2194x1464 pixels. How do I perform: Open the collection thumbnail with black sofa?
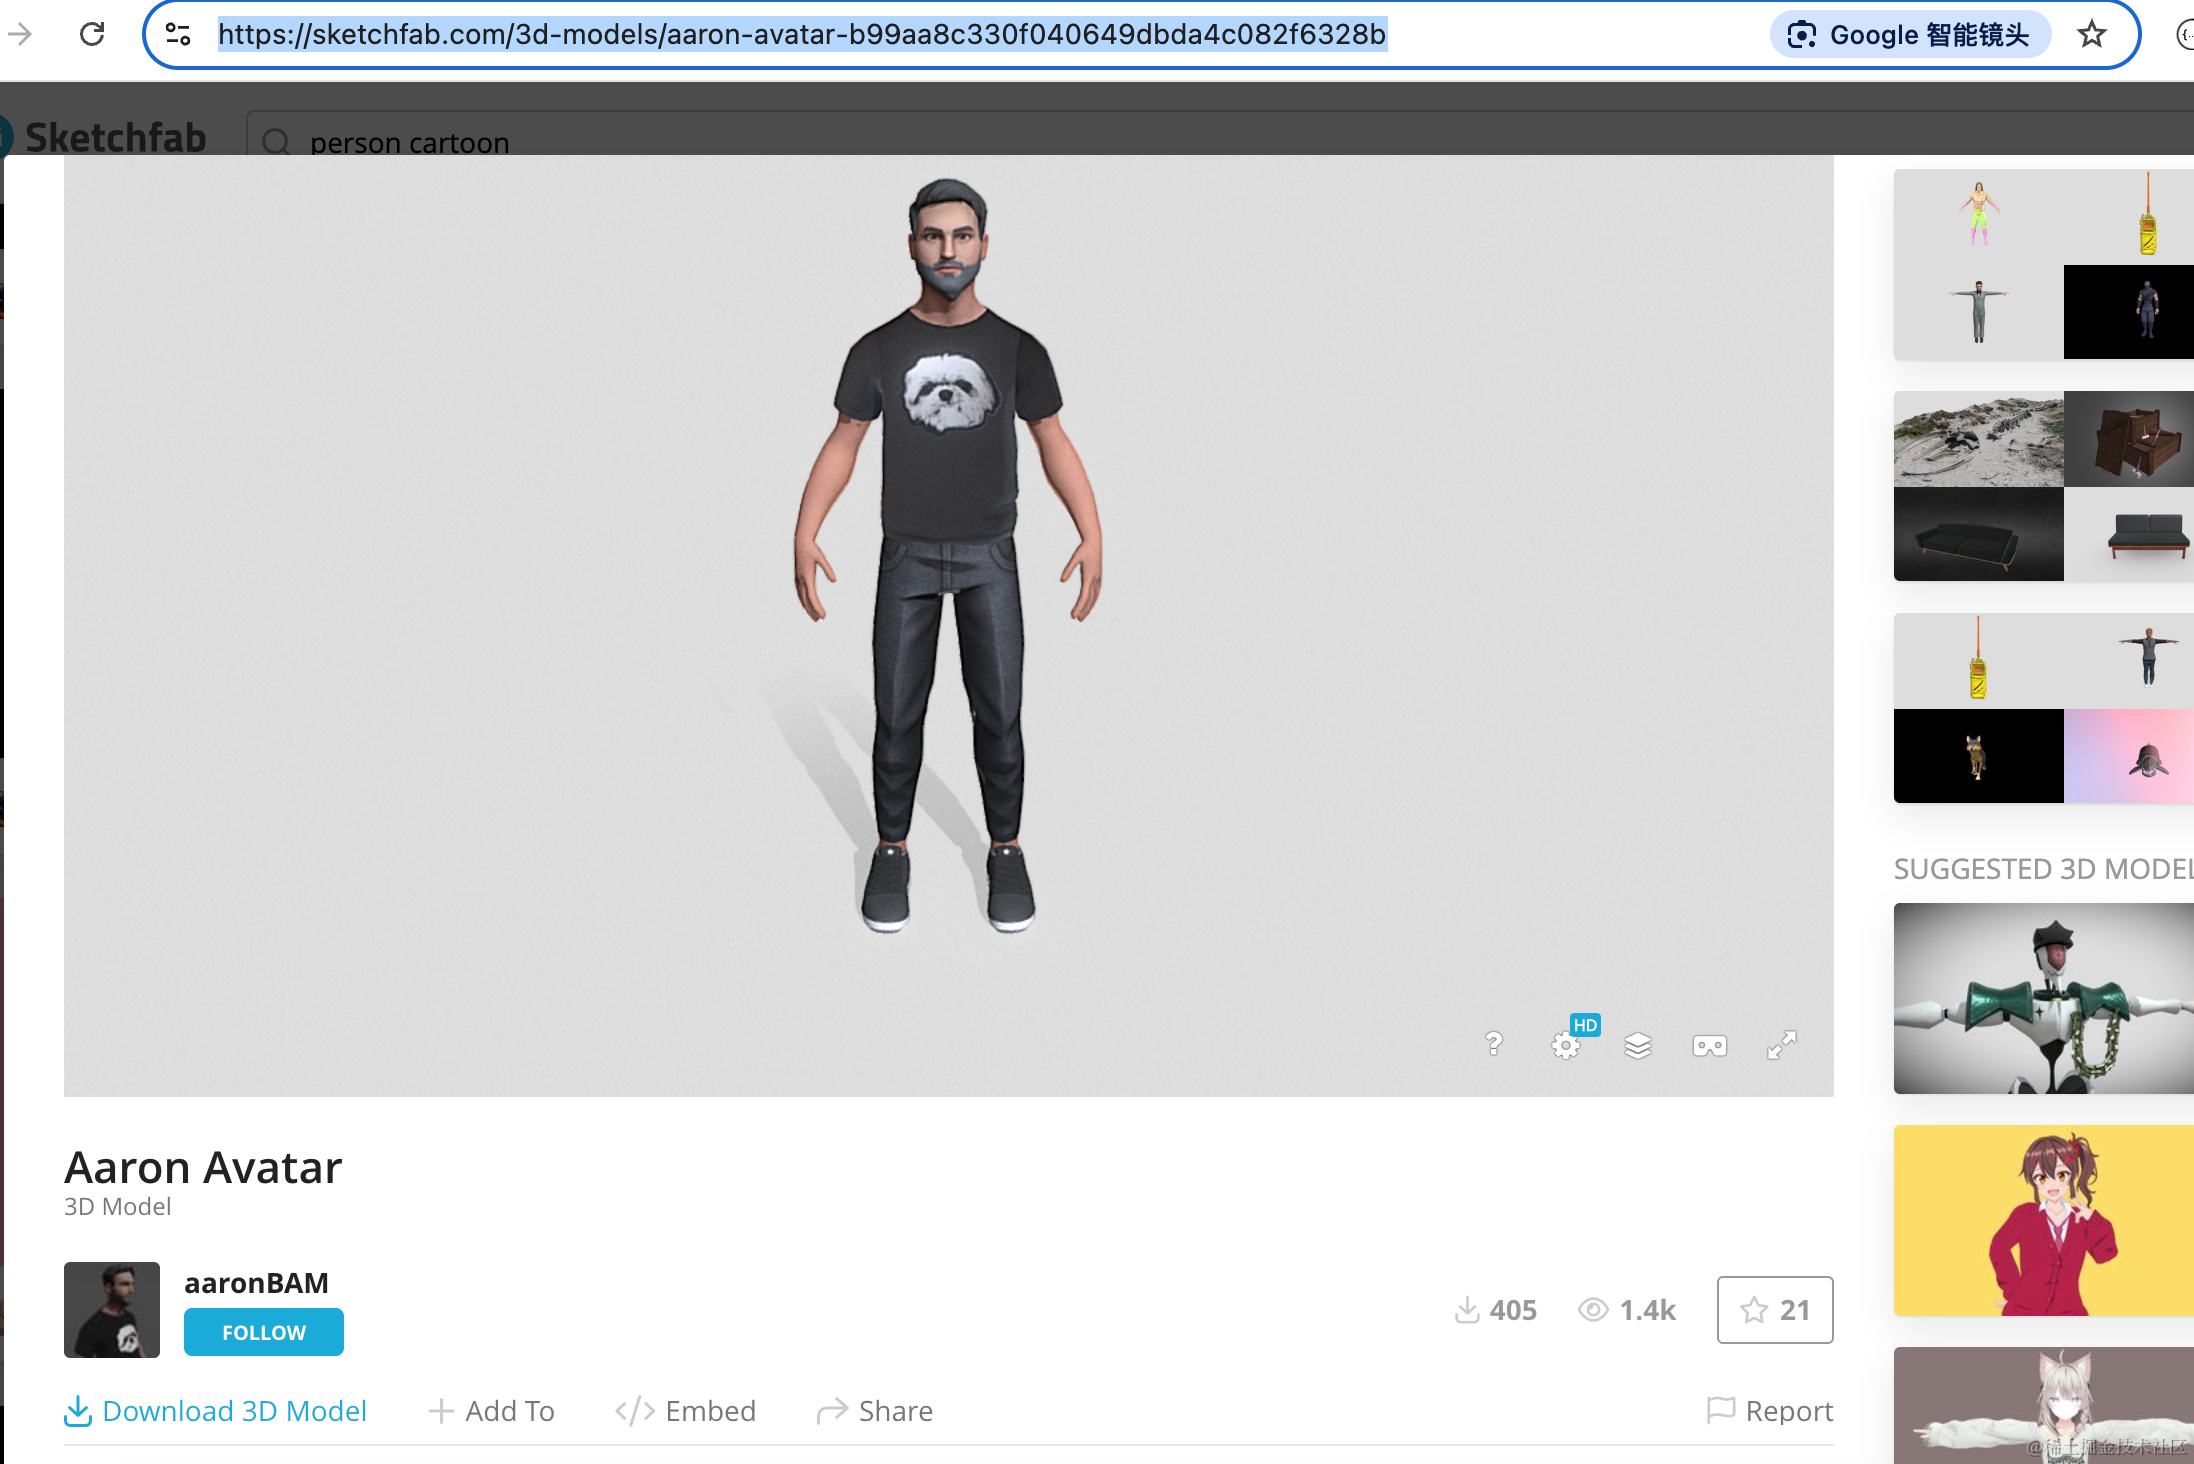coord(1978,534)
